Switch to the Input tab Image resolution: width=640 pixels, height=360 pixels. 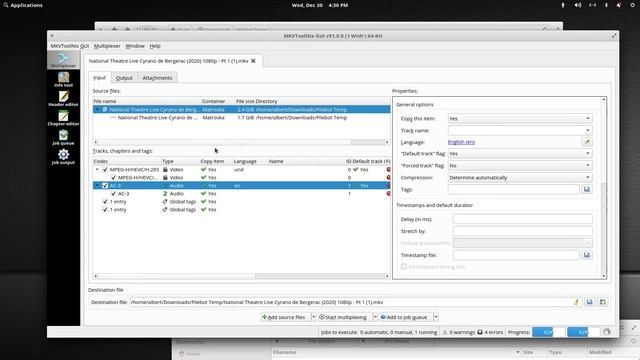pos(100,78)
